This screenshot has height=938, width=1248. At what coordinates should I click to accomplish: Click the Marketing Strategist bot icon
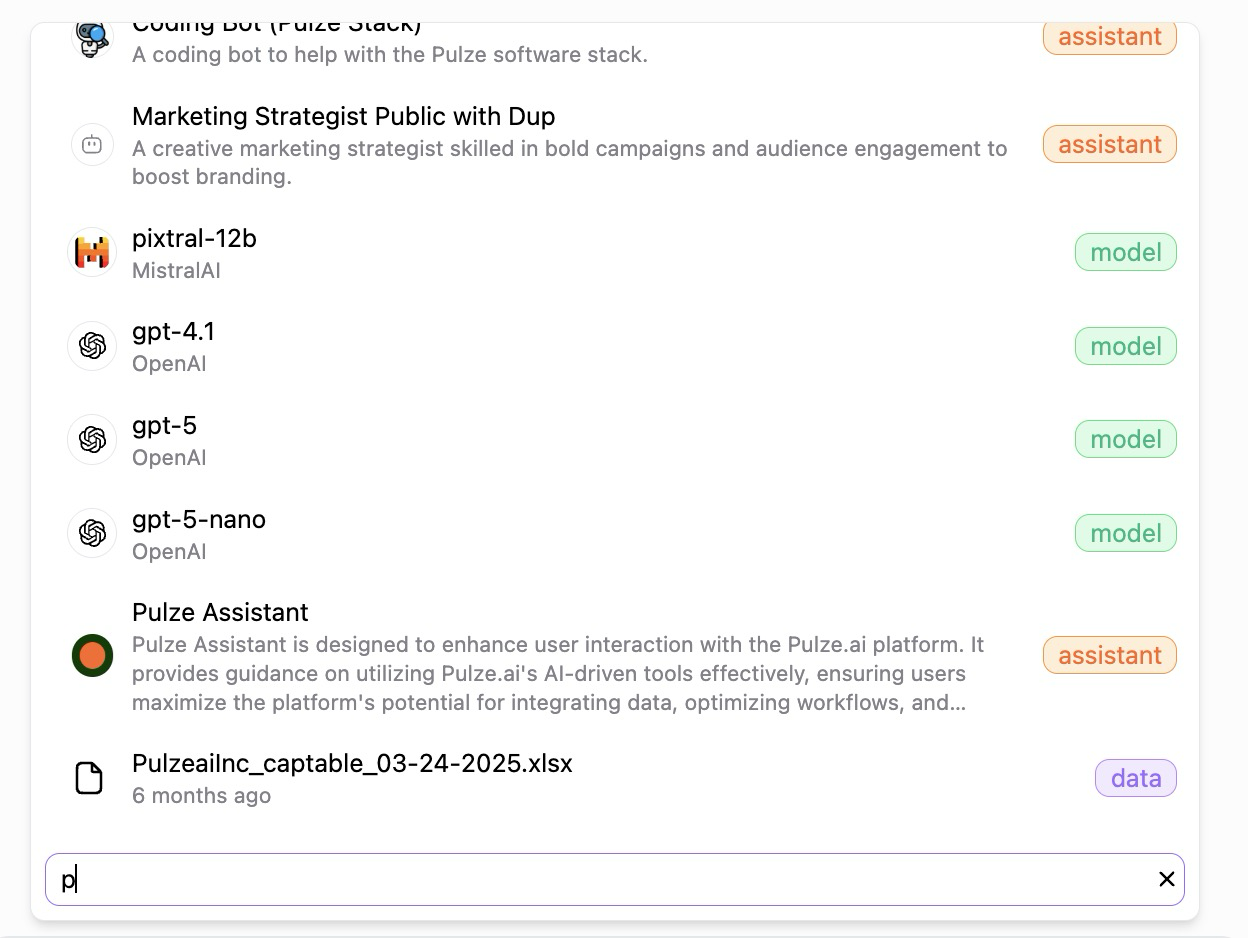92,145
